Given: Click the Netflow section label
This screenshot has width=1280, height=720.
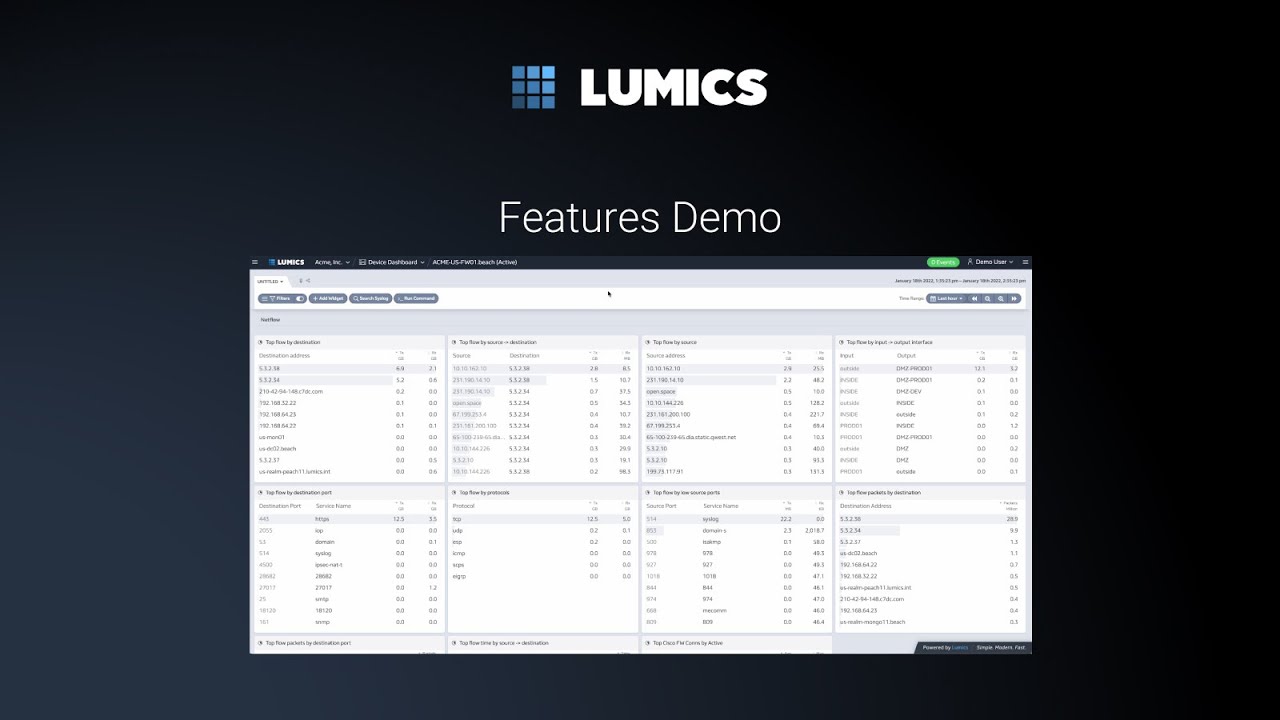Looking at the screenshot, I should pos(270,320).
